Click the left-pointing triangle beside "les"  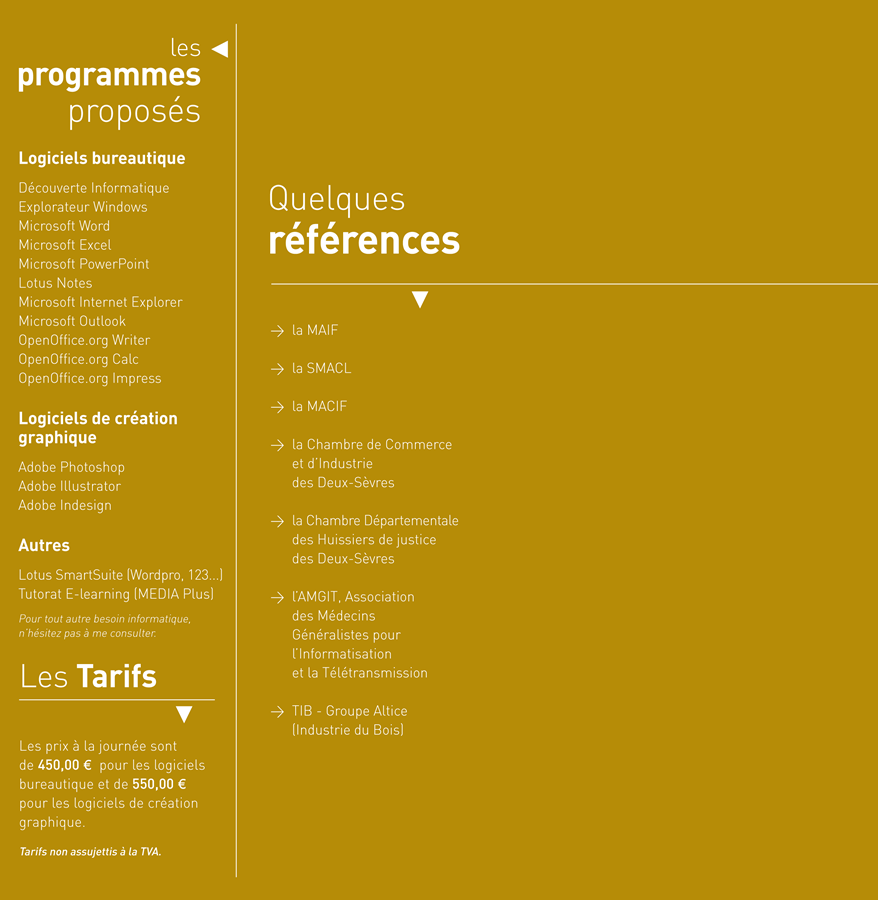point(220,49)
